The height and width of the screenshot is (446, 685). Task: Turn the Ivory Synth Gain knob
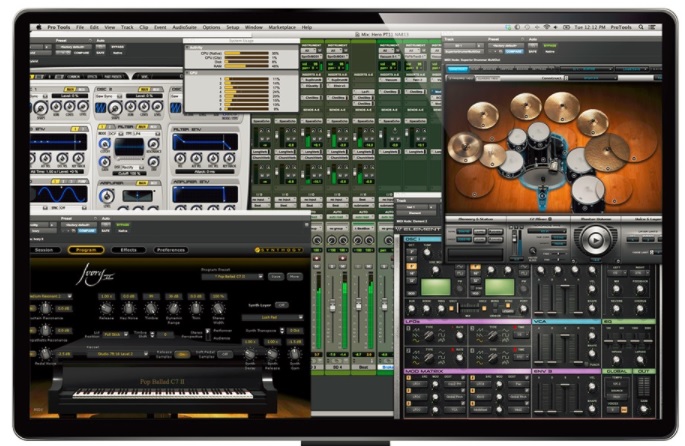[295, 353]
